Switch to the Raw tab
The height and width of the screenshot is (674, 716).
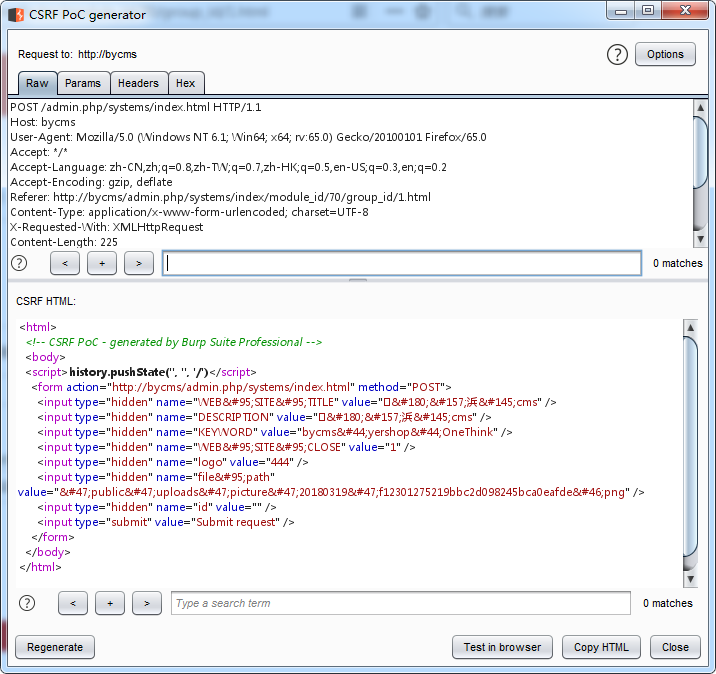pyautogui.click(x=37, y=83)
